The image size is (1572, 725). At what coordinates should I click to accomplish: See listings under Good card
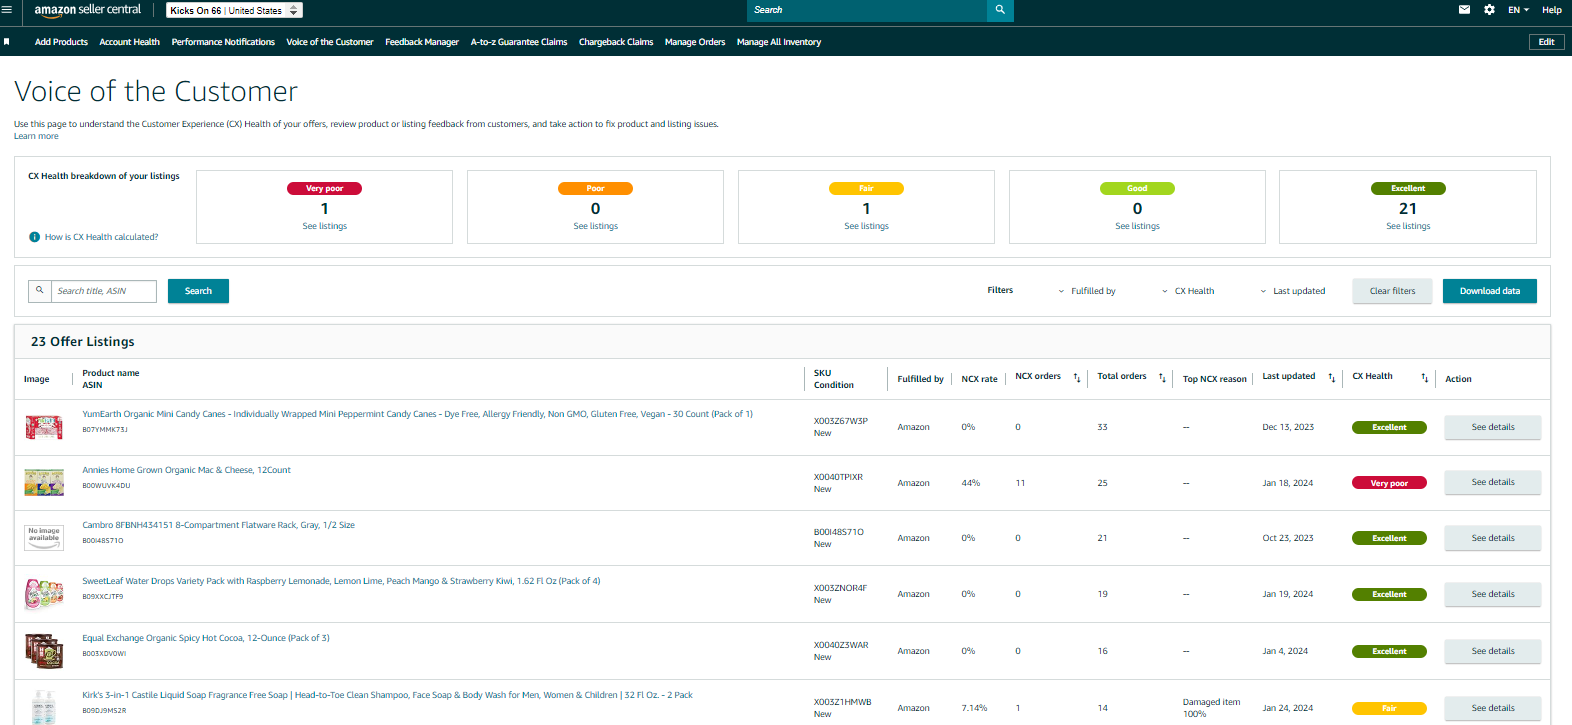[1137, 226]
